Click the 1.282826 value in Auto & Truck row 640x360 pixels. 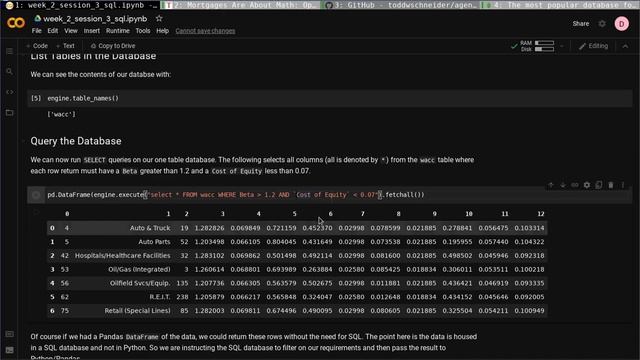209,228
